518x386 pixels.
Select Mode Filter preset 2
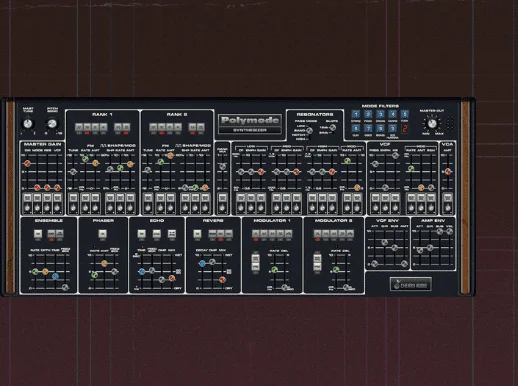point(368,114)
